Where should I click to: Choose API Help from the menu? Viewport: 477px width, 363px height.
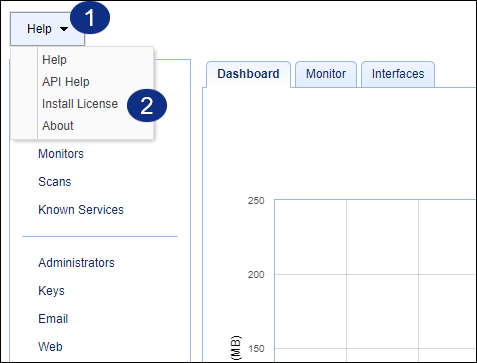click(66, 82)
